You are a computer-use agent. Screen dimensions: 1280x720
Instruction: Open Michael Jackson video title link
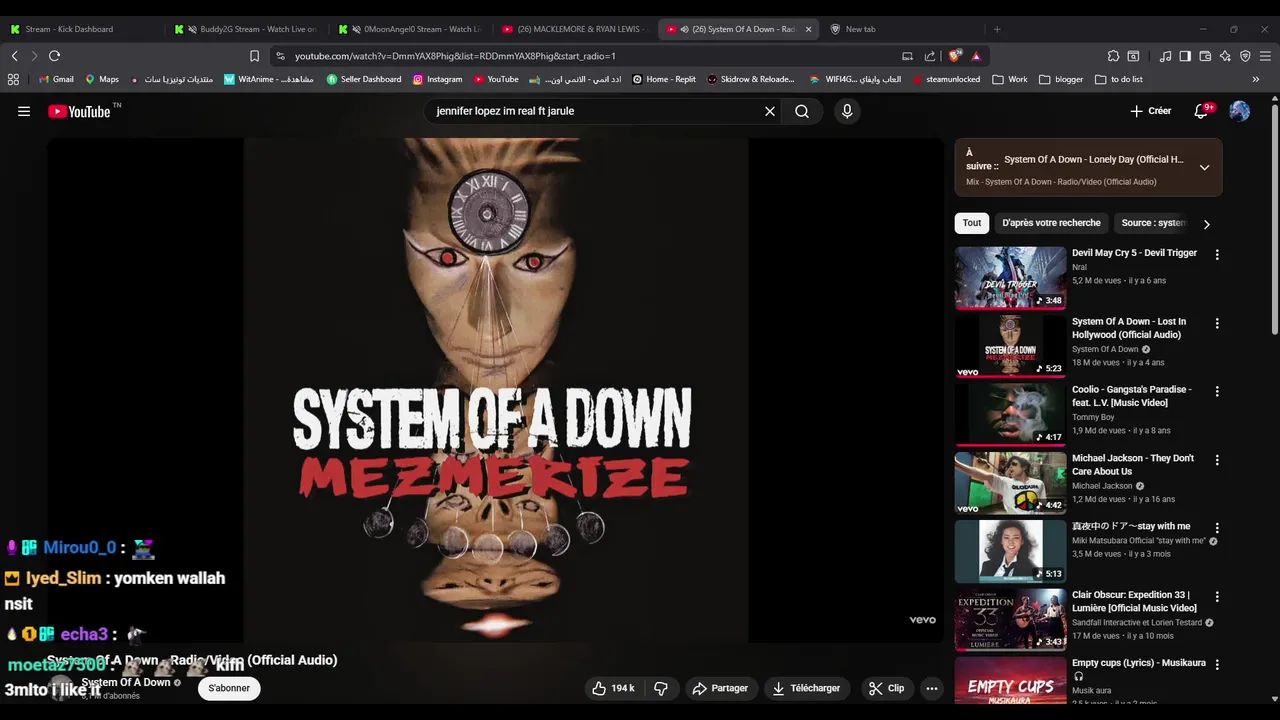click(1133, 465)
